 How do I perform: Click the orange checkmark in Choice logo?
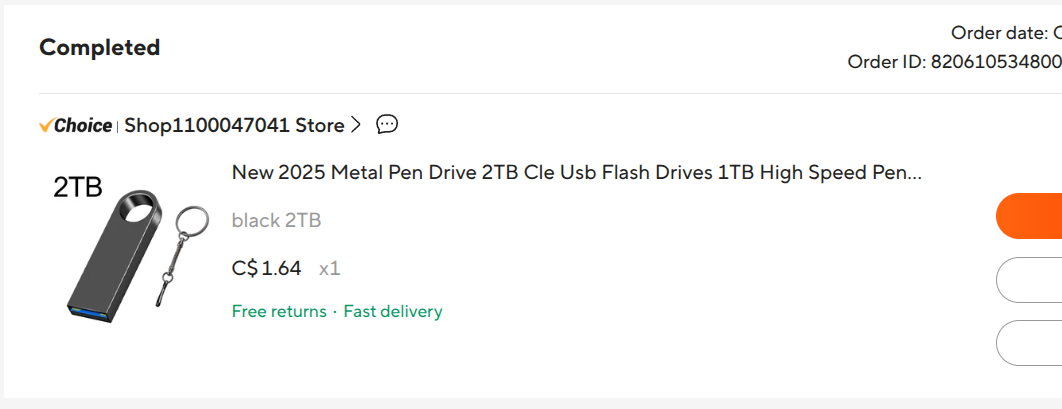47,125
